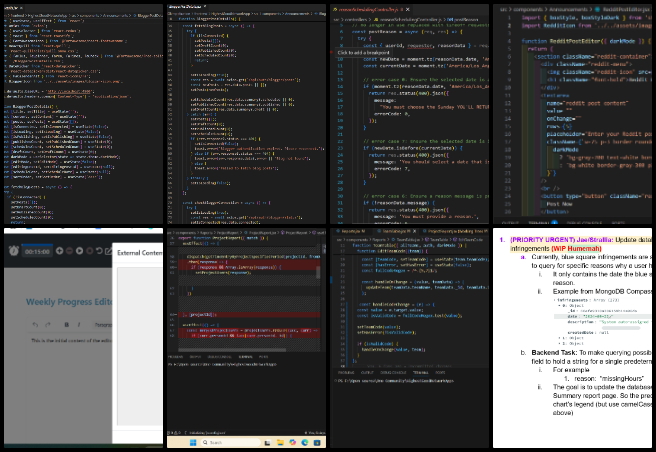This screenshot has height=452, width=656.
Task: Click the minus icon to subtract timer time
Action: click(69, 251)
